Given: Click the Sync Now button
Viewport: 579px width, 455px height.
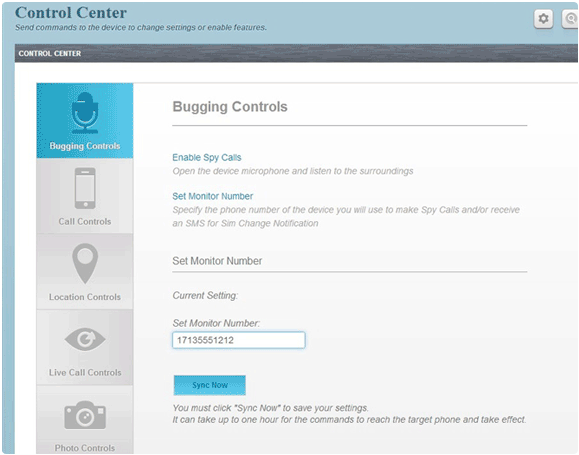Looking at the screenshot, I should pos(209,385).
